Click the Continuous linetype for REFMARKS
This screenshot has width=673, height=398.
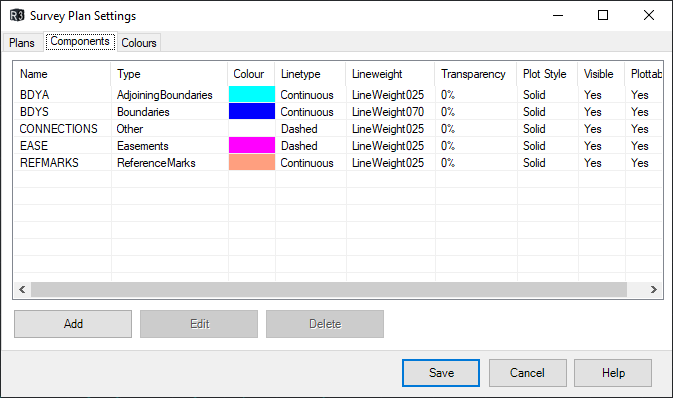coord(307,163)
